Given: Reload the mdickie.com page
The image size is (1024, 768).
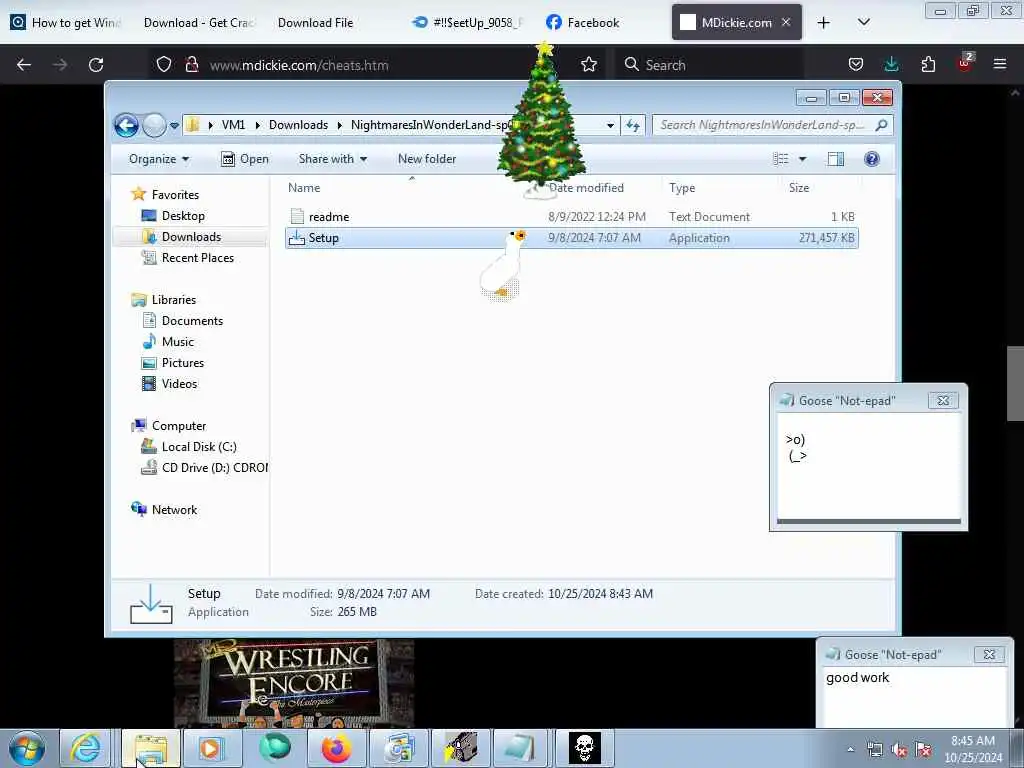Looking at the screenshot, I should click(x=96, y=65).
